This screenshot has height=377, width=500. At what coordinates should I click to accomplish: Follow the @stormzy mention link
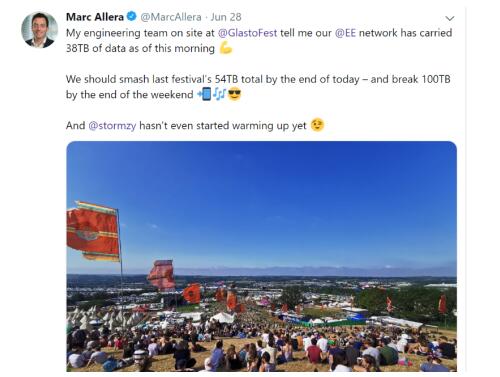click(112, 126)
